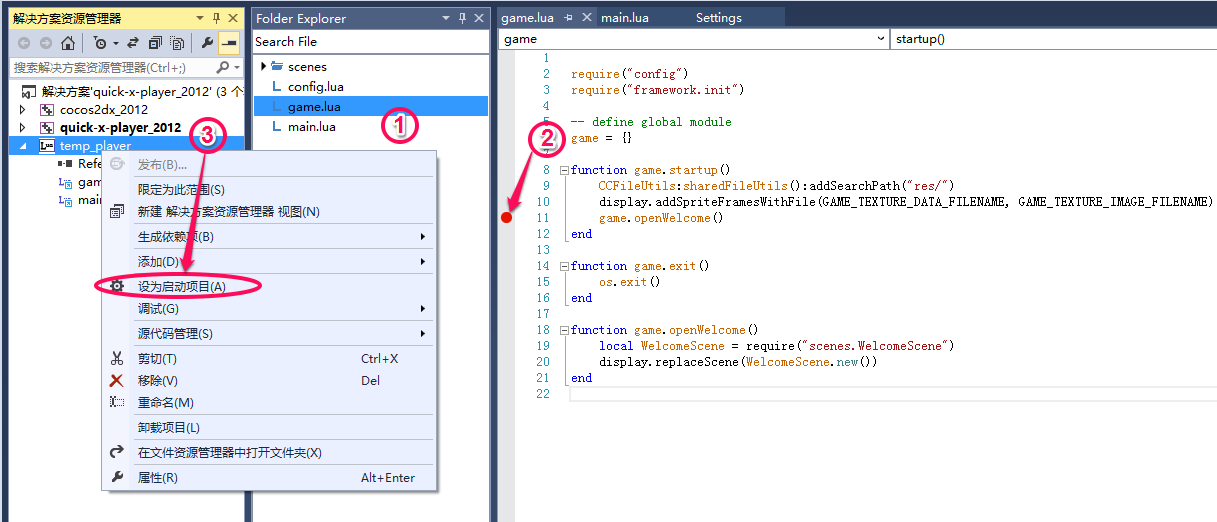The image size is (1217, 522).
Task: Click the scissors icon beside 剪切(T)
Action: click(117, 359)
